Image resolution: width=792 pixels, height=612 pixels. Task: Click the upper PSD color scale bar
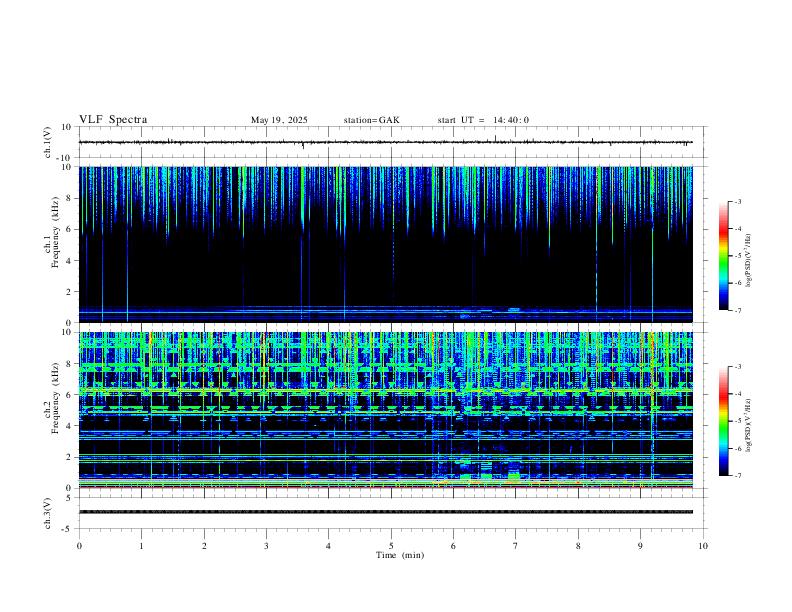(x=723, y=256)
